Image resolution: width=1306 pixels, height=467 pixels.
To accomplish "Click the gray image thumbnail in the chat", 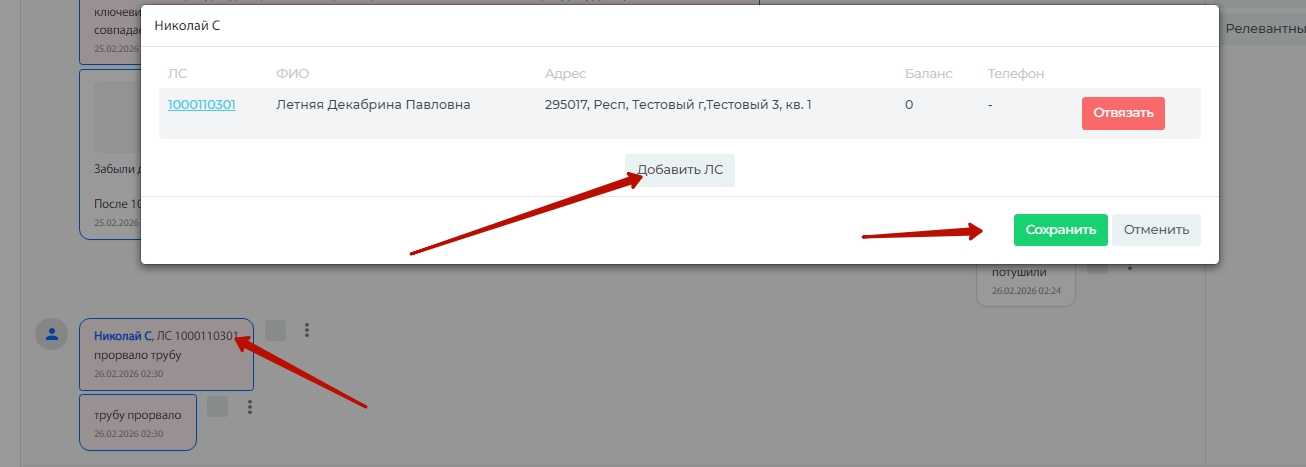I will pos(114,115).
